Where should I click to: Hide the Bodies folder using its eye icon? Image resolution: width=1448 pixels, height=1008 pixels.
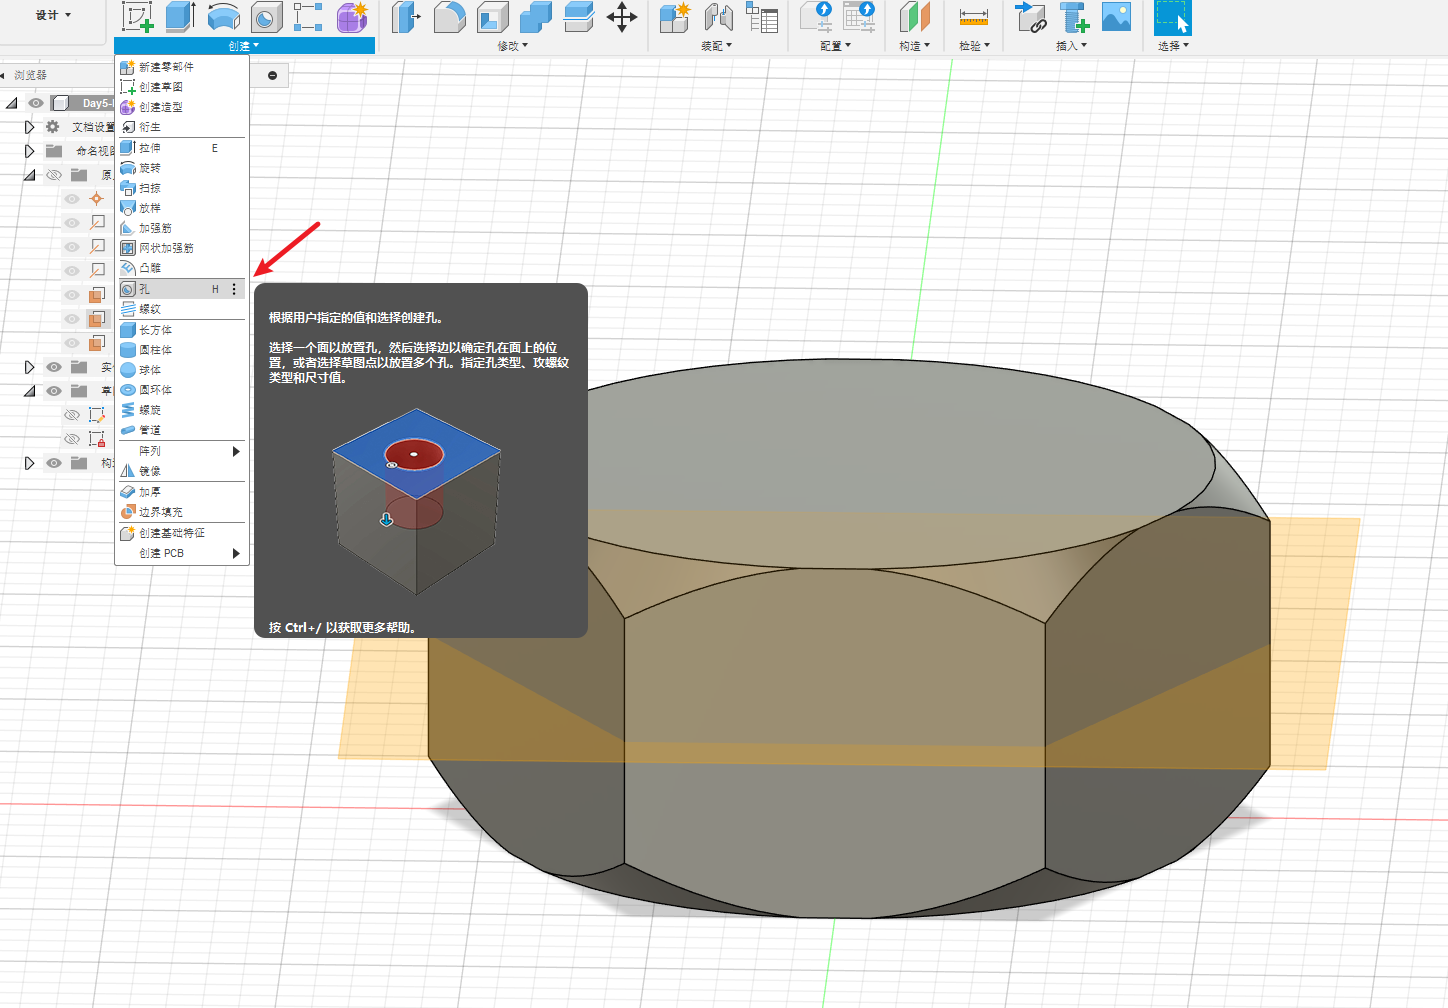coord(54,367)
